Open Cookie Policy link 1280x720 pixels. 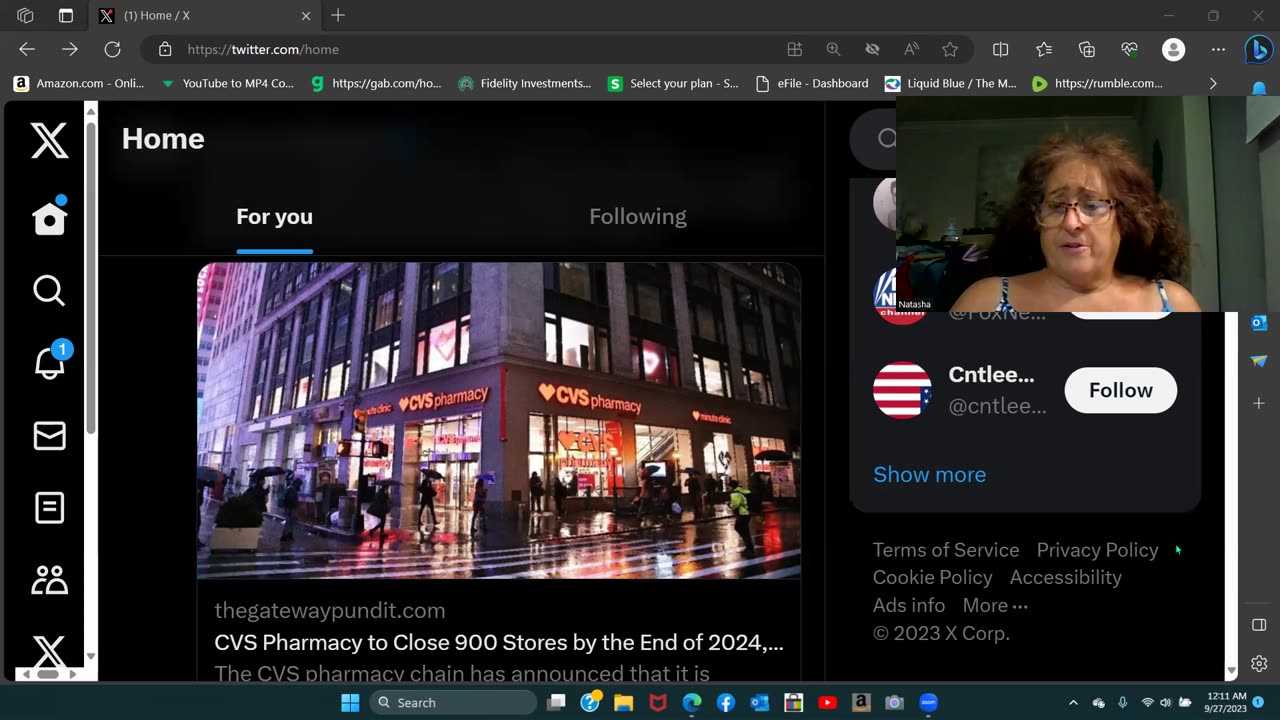pos(932,577)
